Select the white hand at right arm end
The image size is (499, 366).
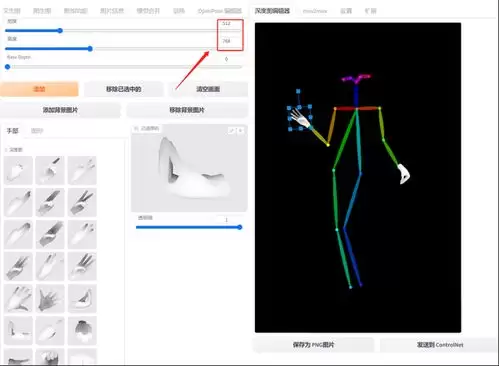click(404, 174)
